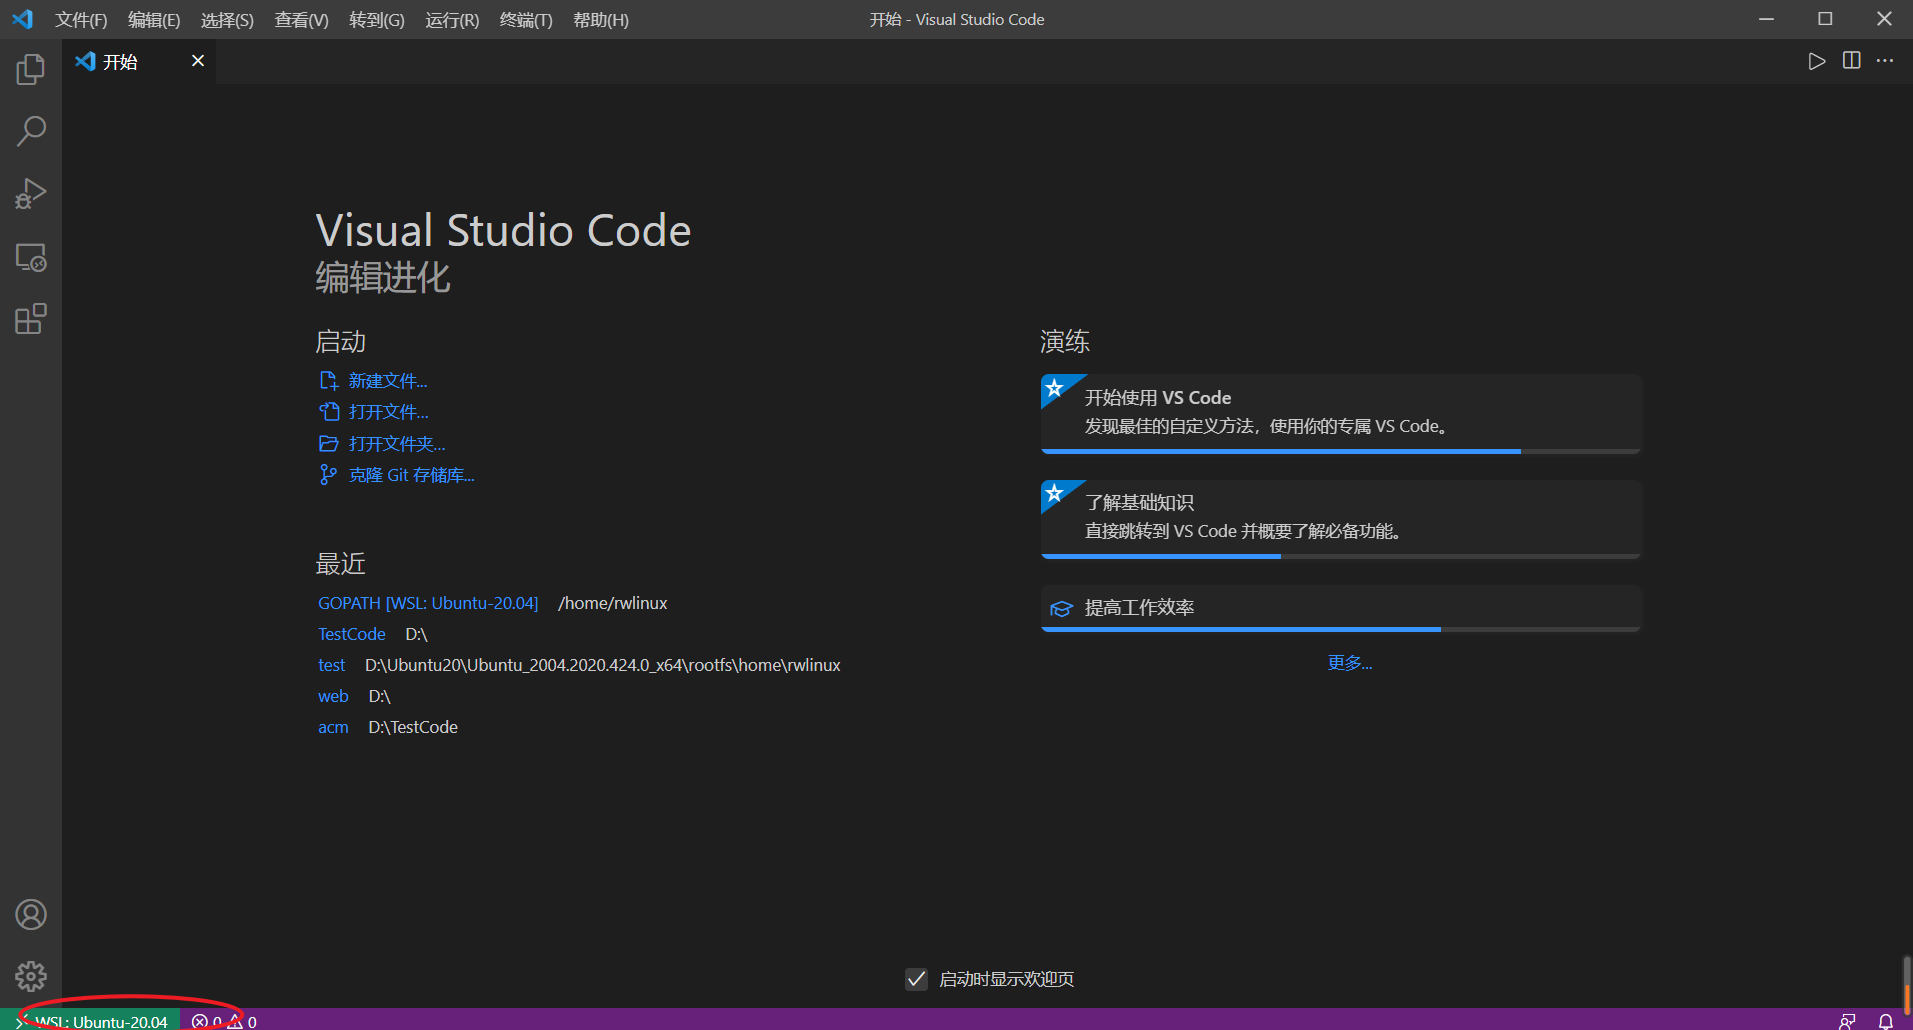Open the Accounts menu icon
1913x1030 pixels.
point(31,914)
